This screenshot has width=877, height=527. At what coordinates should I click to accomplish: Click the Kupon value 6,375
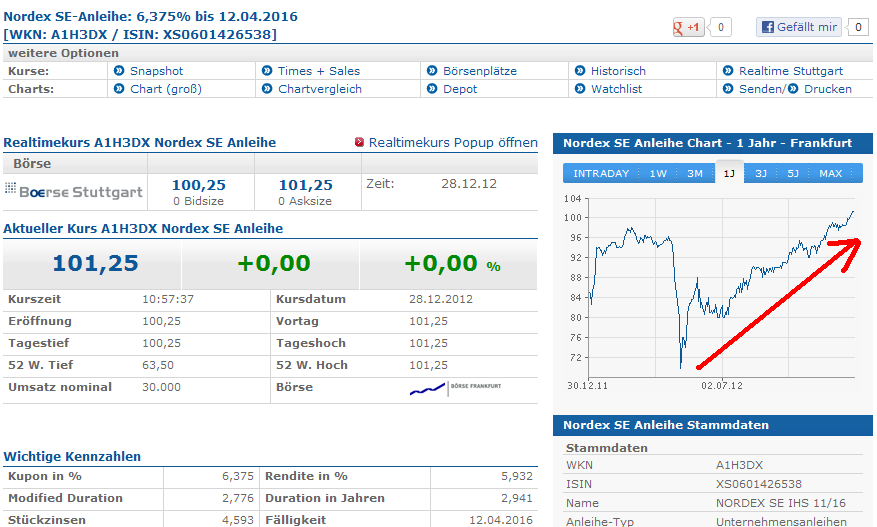(238, 476)
